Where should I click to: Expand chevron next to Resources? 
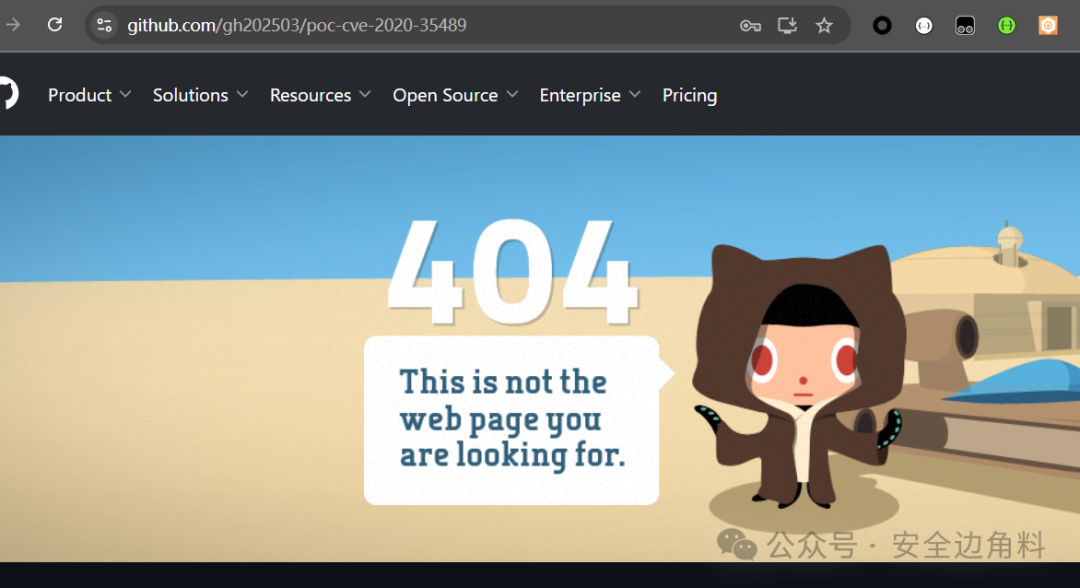coord(364,94)
